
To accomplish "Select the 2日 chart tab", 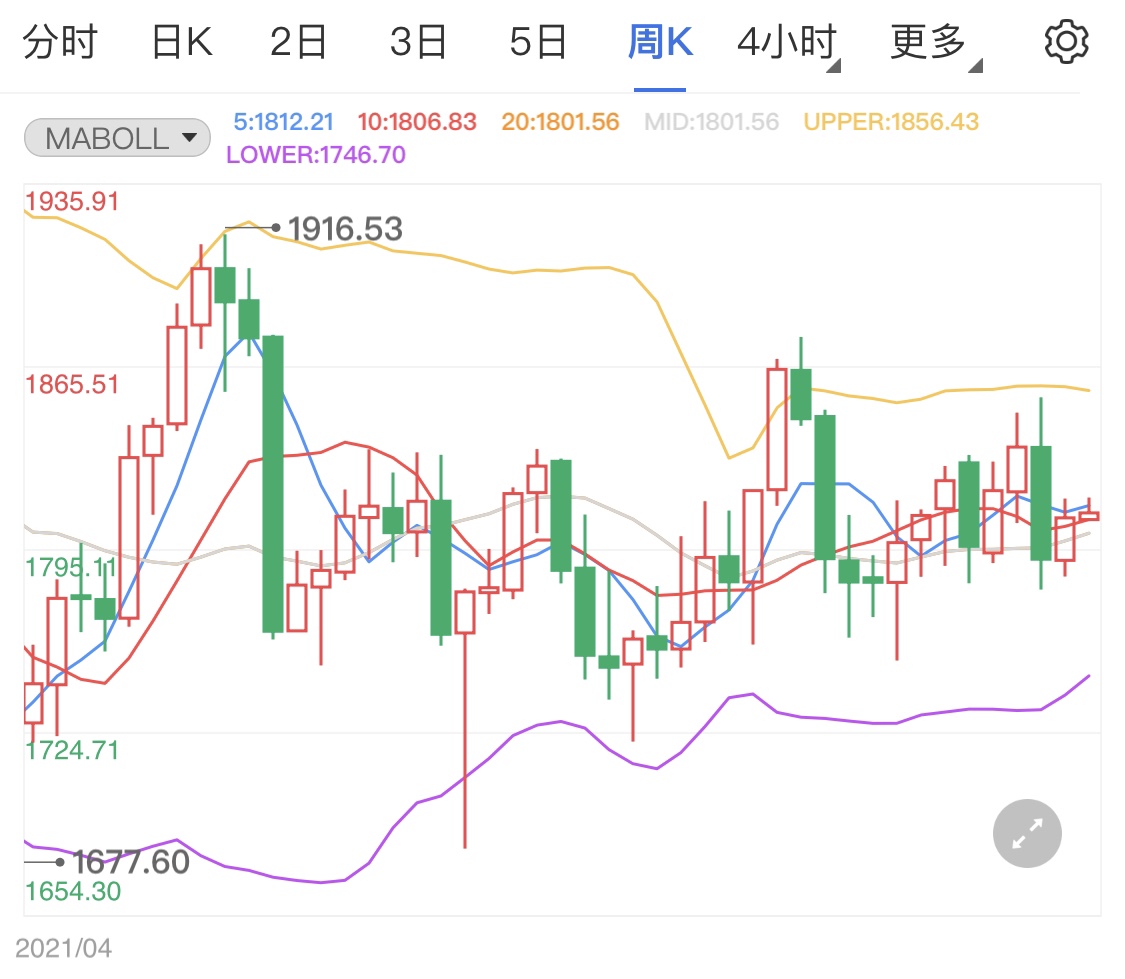I will 298,43.
